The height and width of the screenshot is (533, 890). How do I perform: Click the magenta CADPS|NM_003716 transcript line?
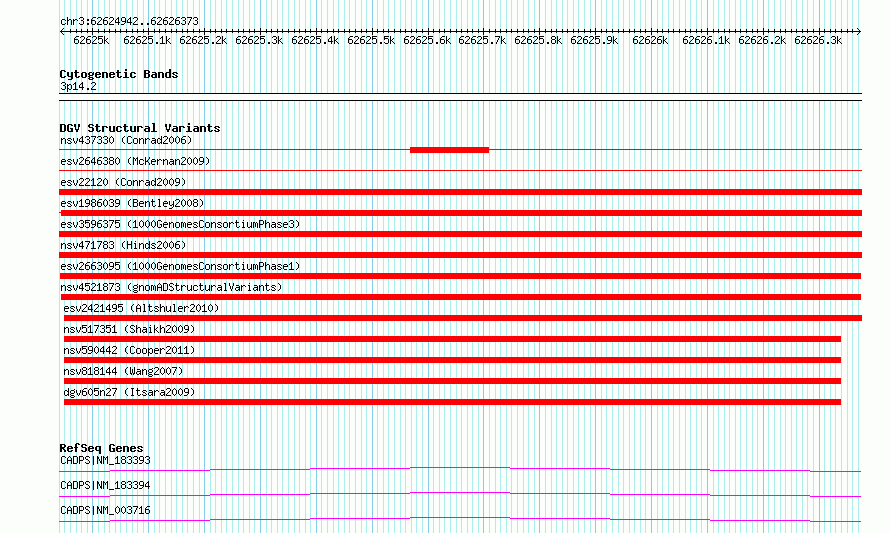coord(460,519)
